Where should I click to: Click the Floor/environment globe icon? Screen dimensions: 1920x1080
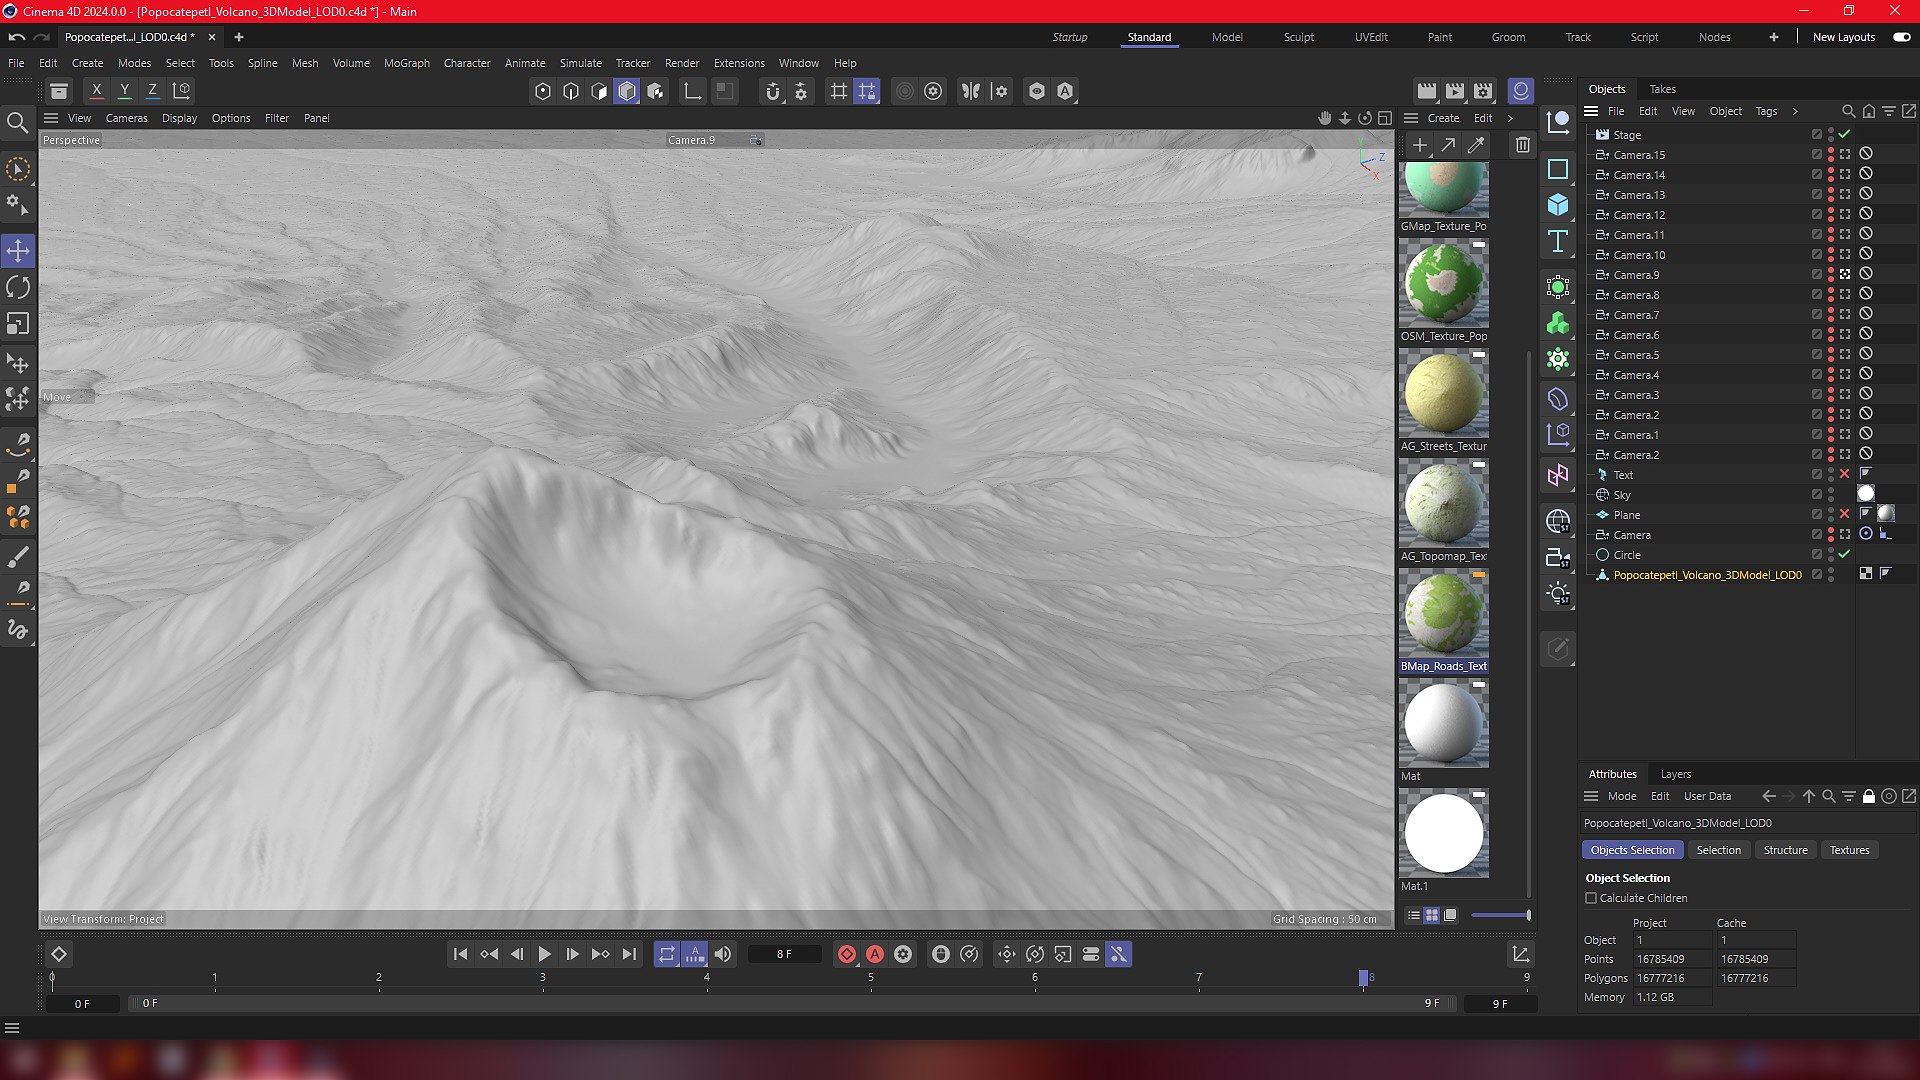click(1558, 521)
